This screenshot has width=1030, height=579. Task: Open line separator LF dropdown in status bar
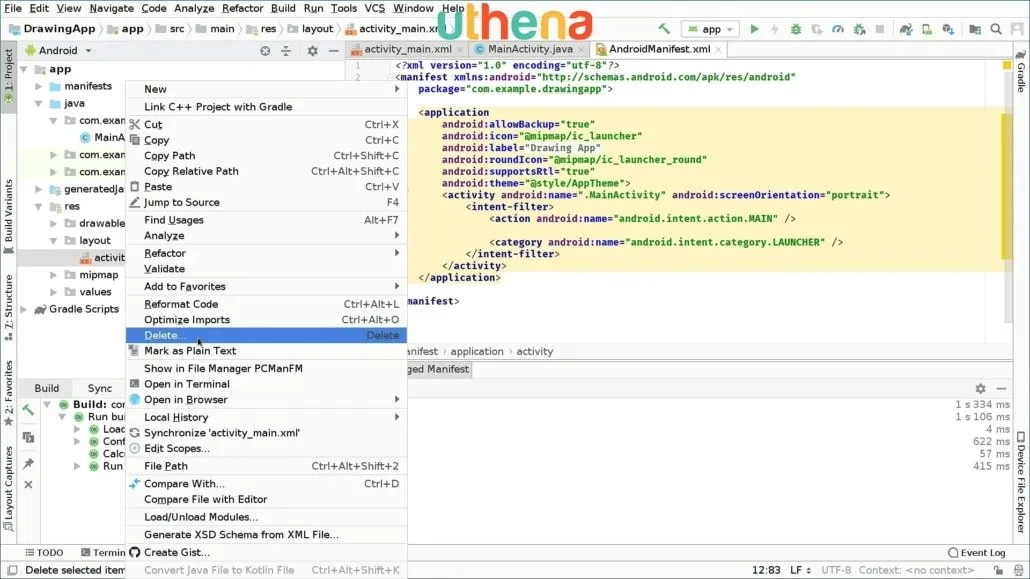800,570
